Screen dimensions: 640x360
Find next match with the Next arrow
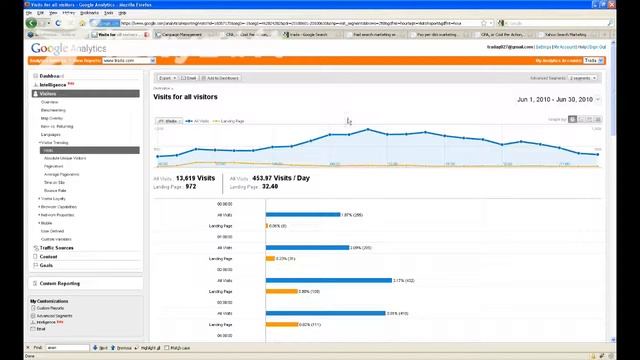coord(100,348)
